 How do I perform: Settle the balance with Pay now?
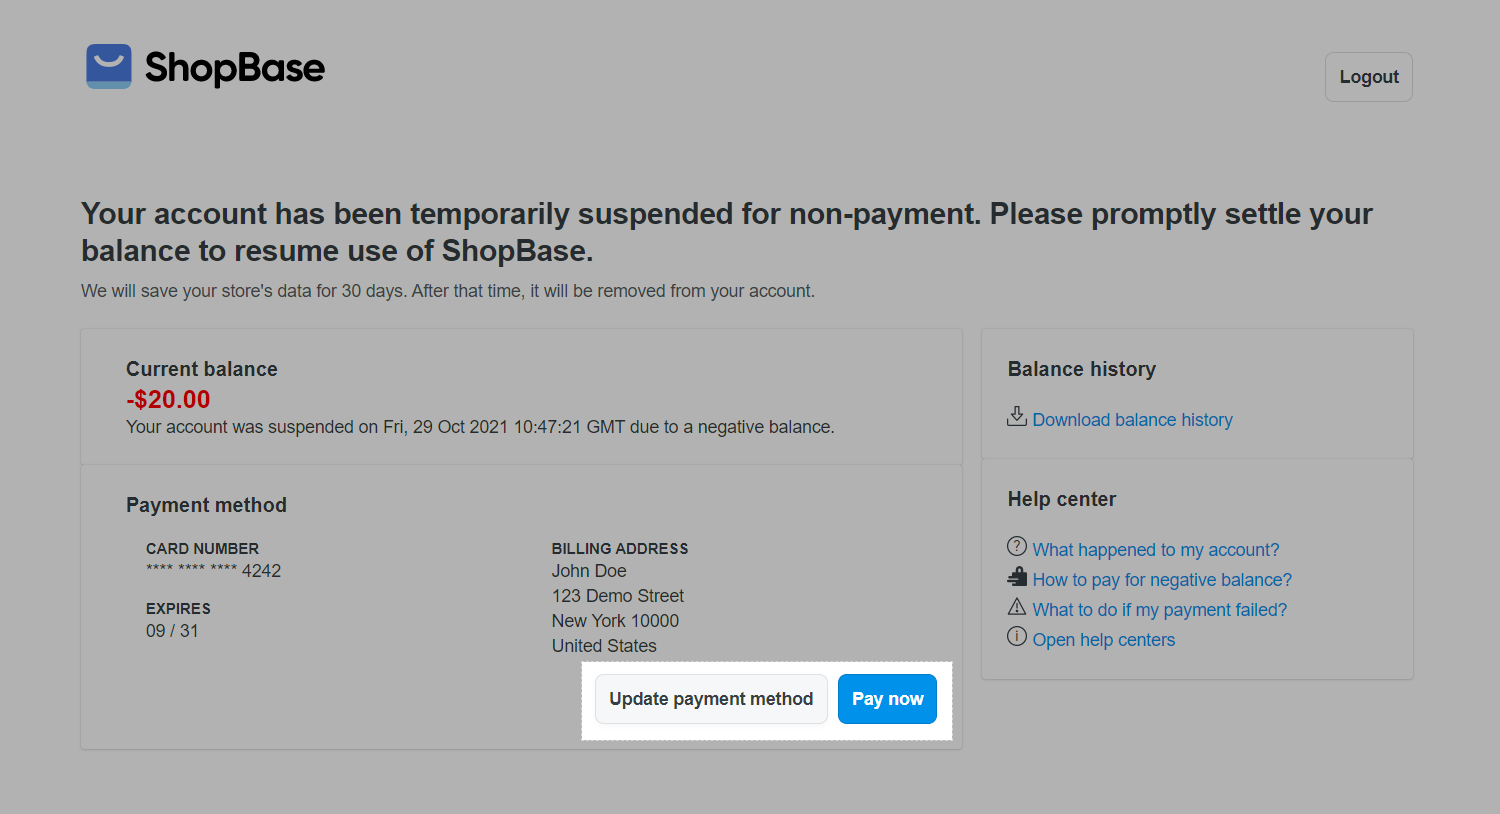(887, 699)
